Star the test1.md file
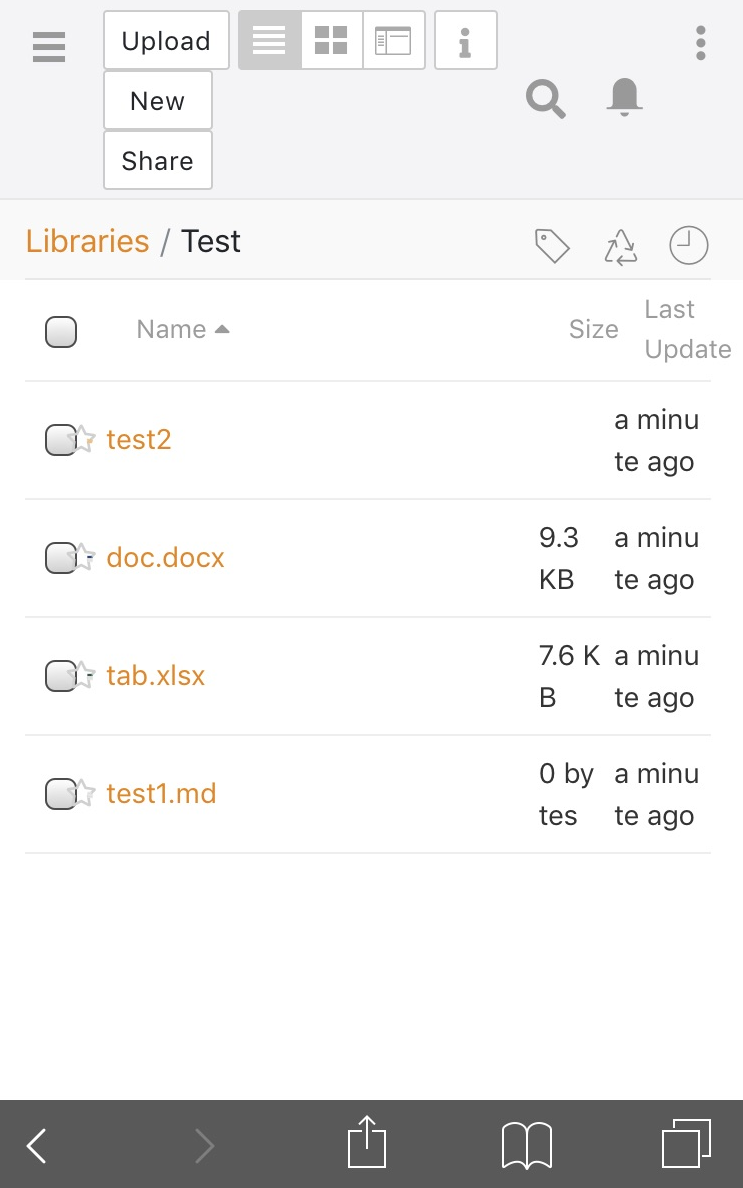The image size is (743, 1188). pyautogui.click(x=84, y=793)
